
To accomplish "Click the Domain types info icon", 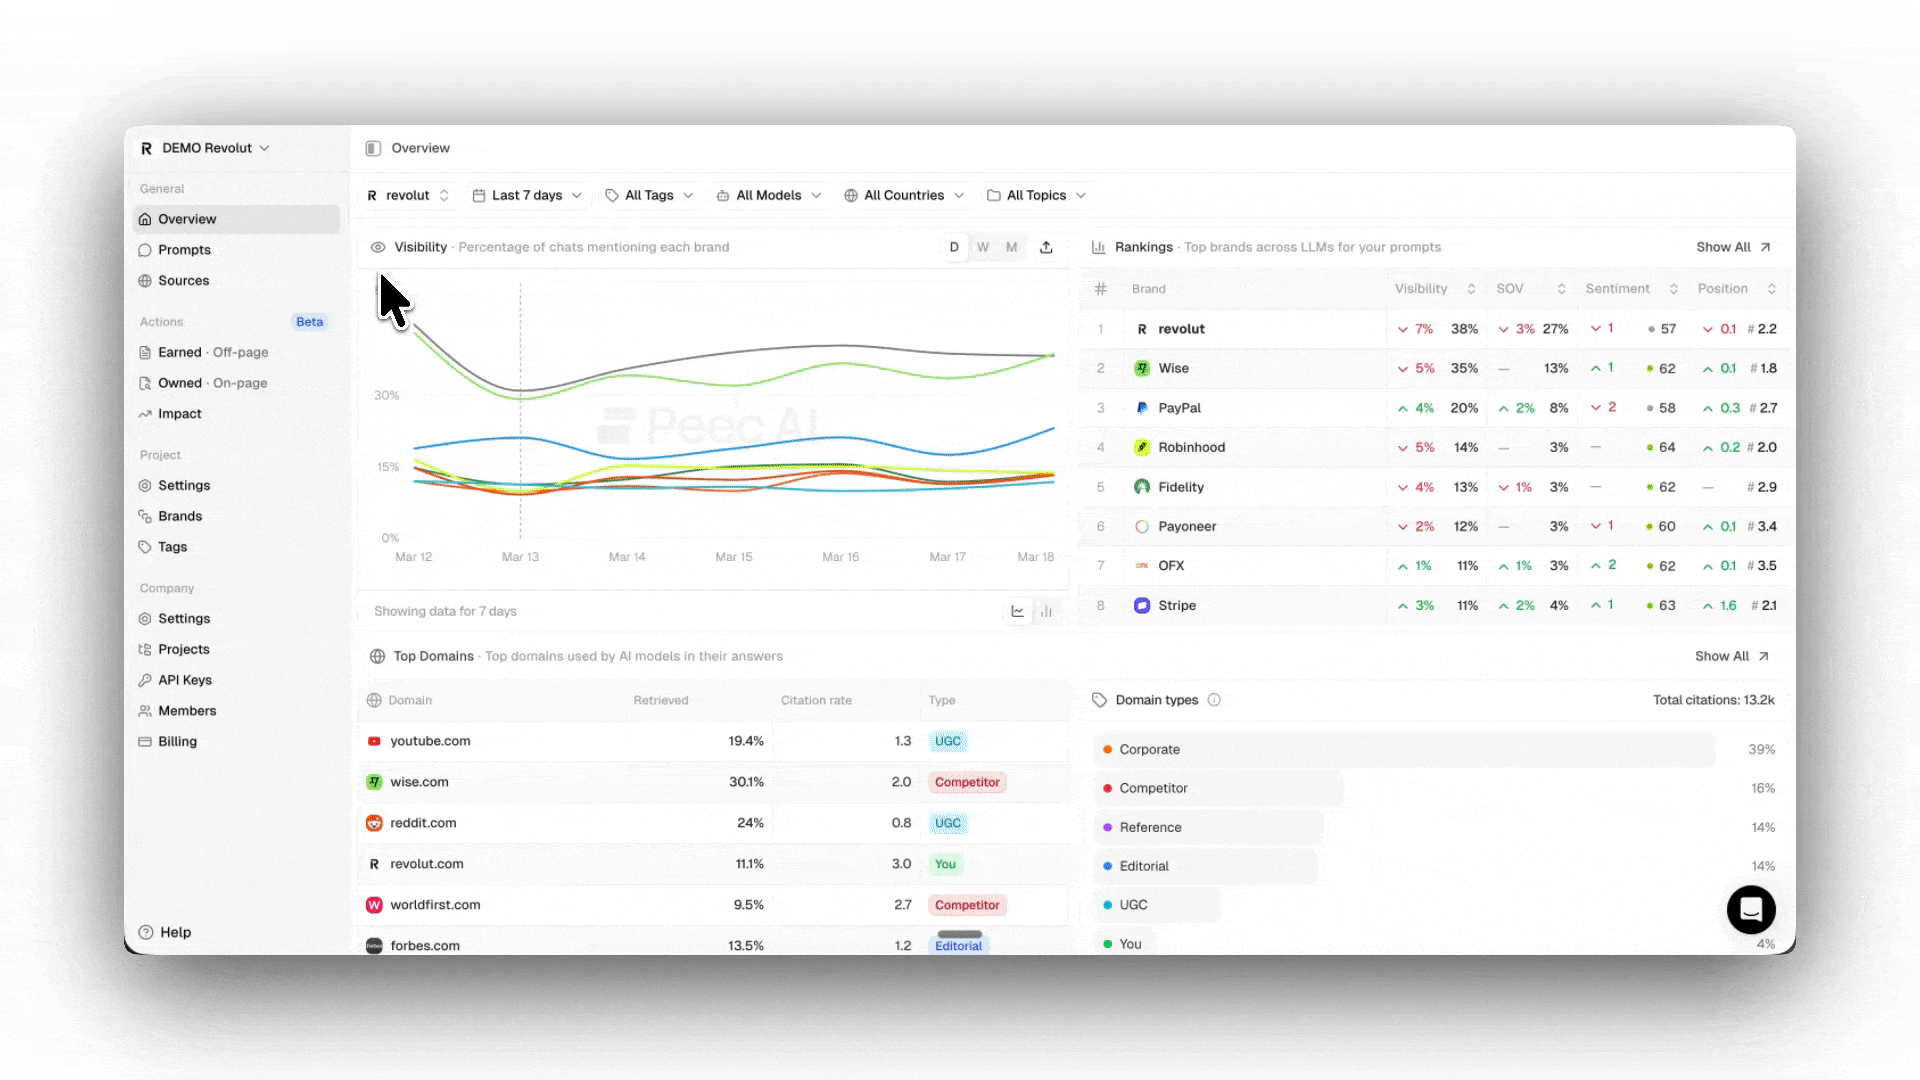I will tap(1214, 700).
